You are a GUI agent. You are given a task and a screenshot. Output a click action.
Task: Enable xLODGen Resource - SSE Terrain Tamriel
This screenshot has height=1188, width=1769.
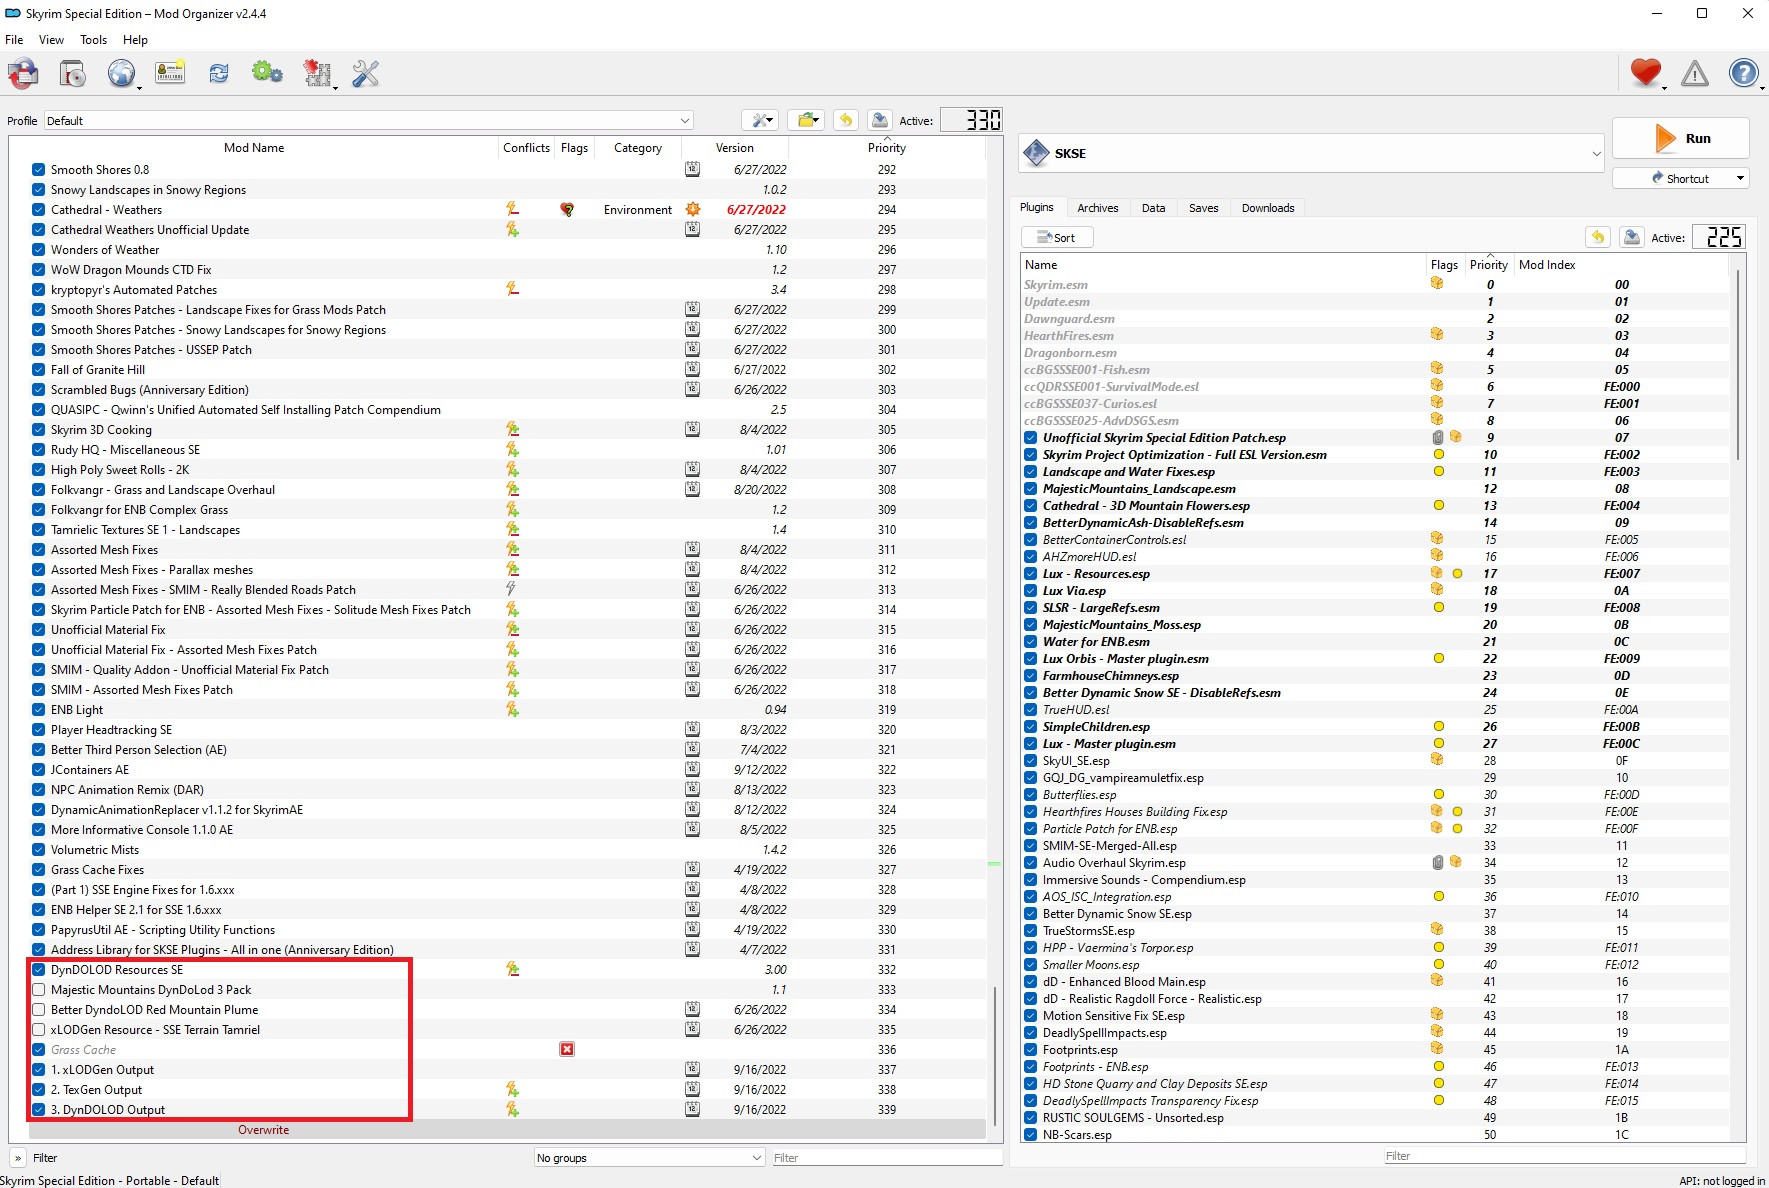(39, 1029)
